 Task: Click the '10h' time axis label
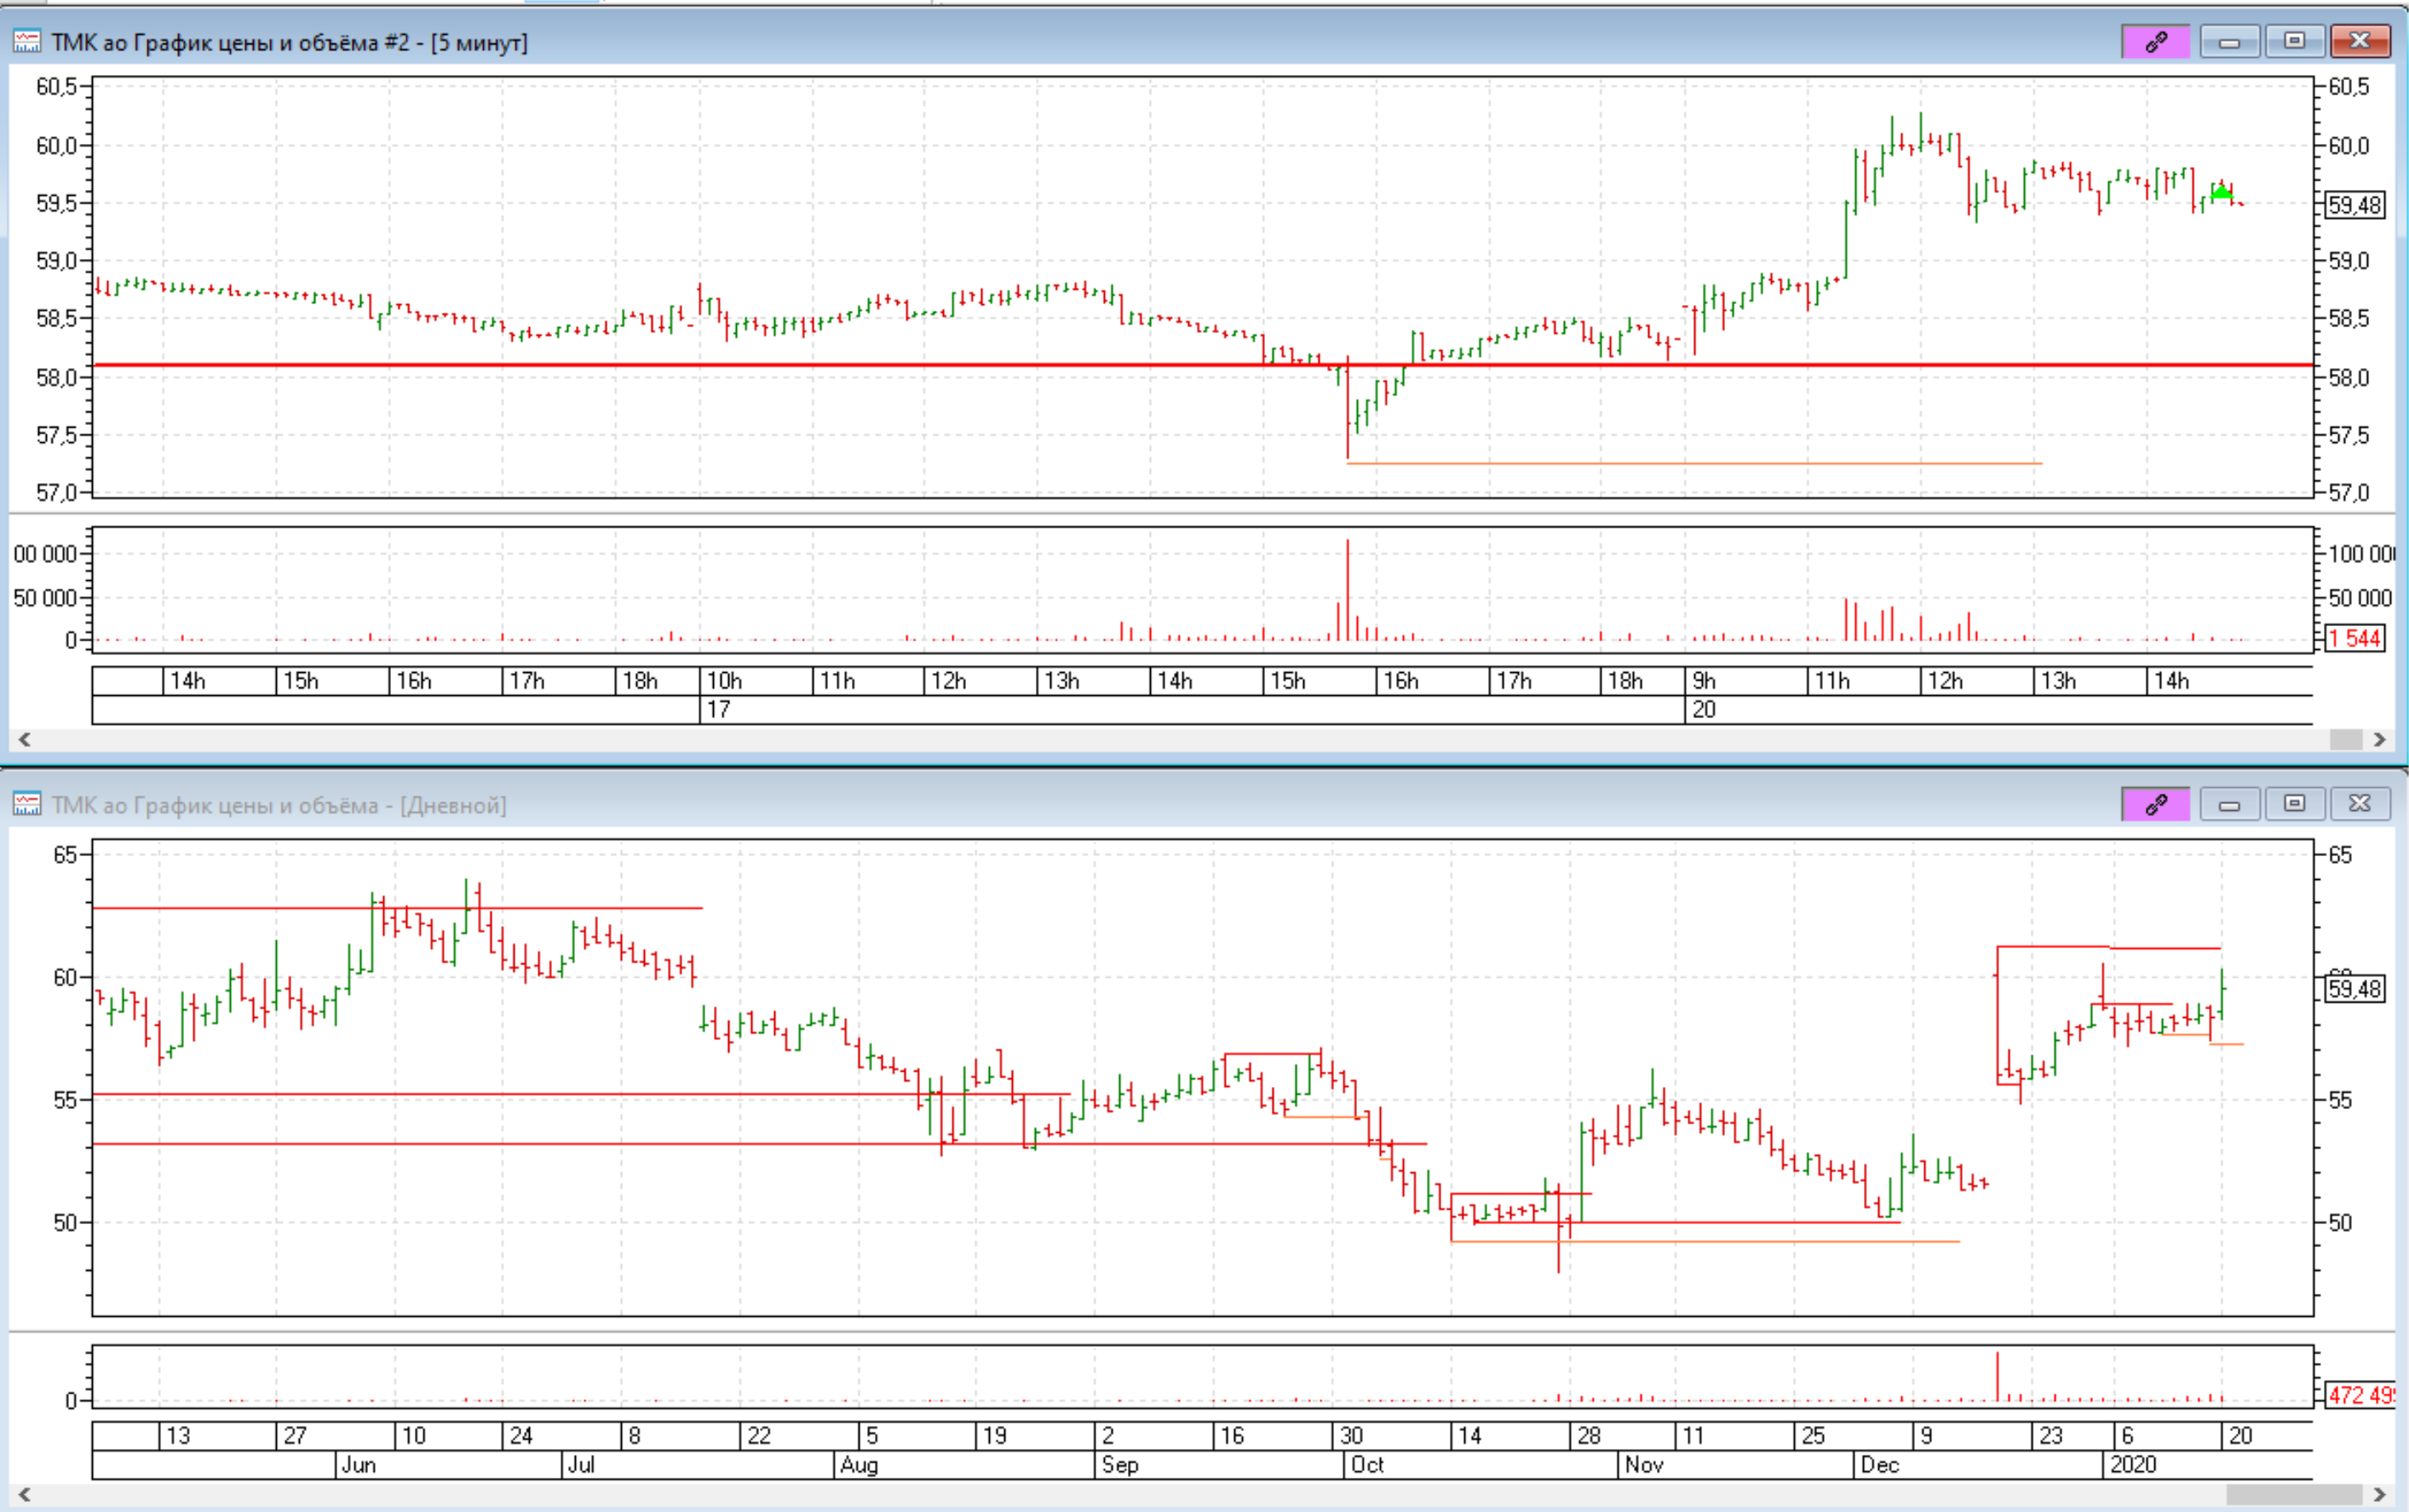[725, 681]
